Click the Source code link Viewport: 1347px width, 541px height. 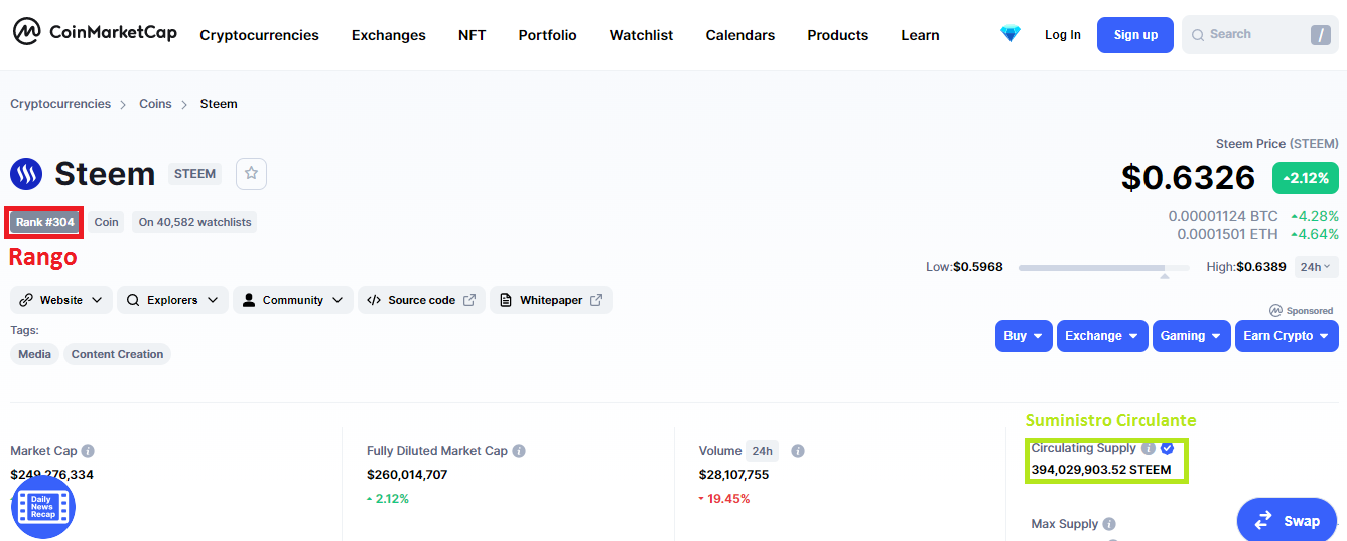click(422, 300)
